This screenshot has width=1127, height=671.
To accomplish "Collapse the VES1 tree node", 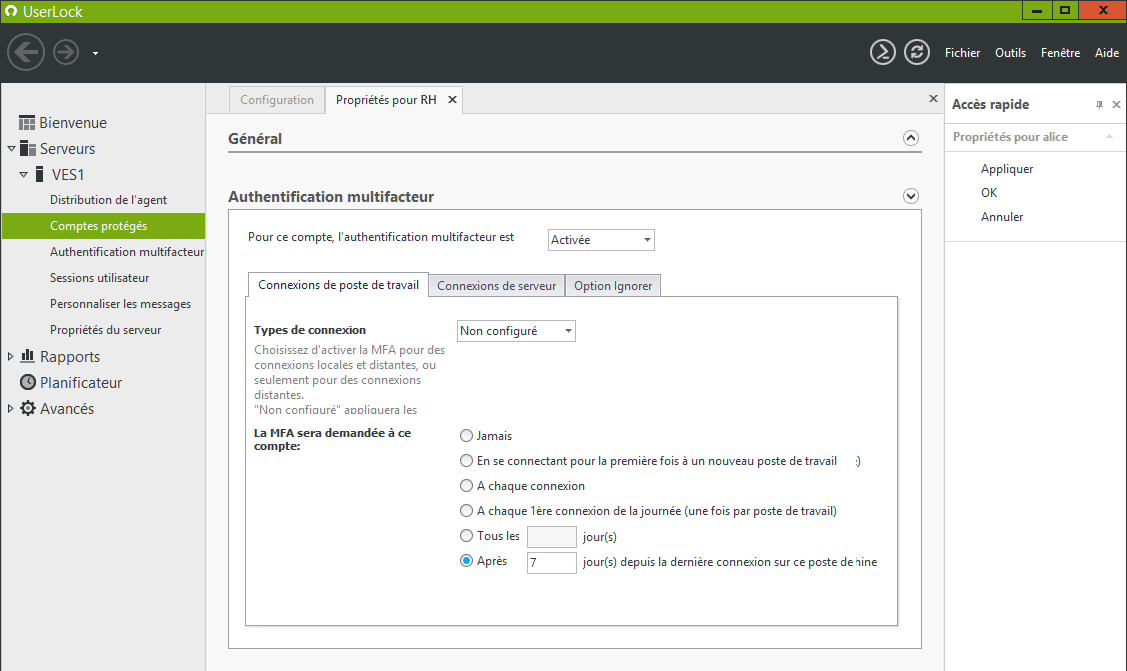I will (x=23, y=175).
